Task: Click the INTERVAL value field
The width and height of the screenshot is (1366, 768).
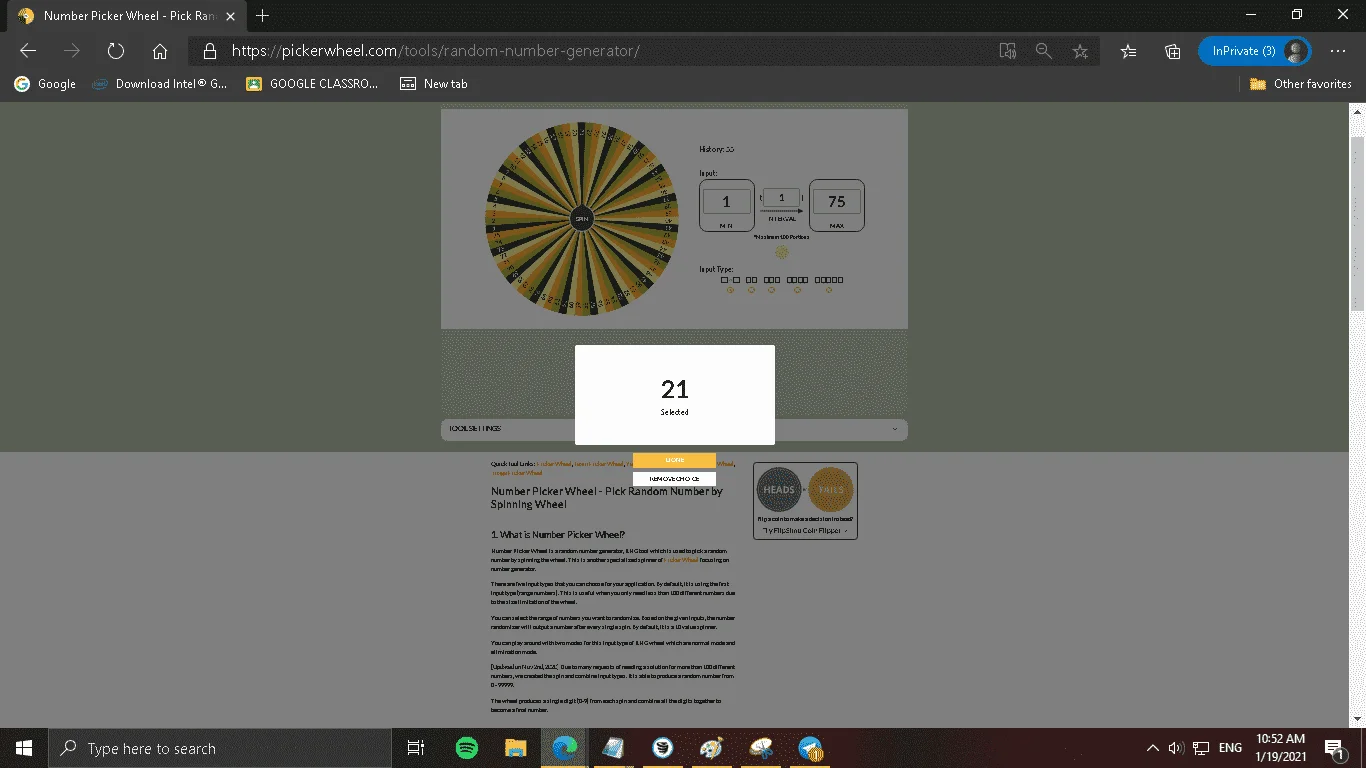Action: (781, 198)
